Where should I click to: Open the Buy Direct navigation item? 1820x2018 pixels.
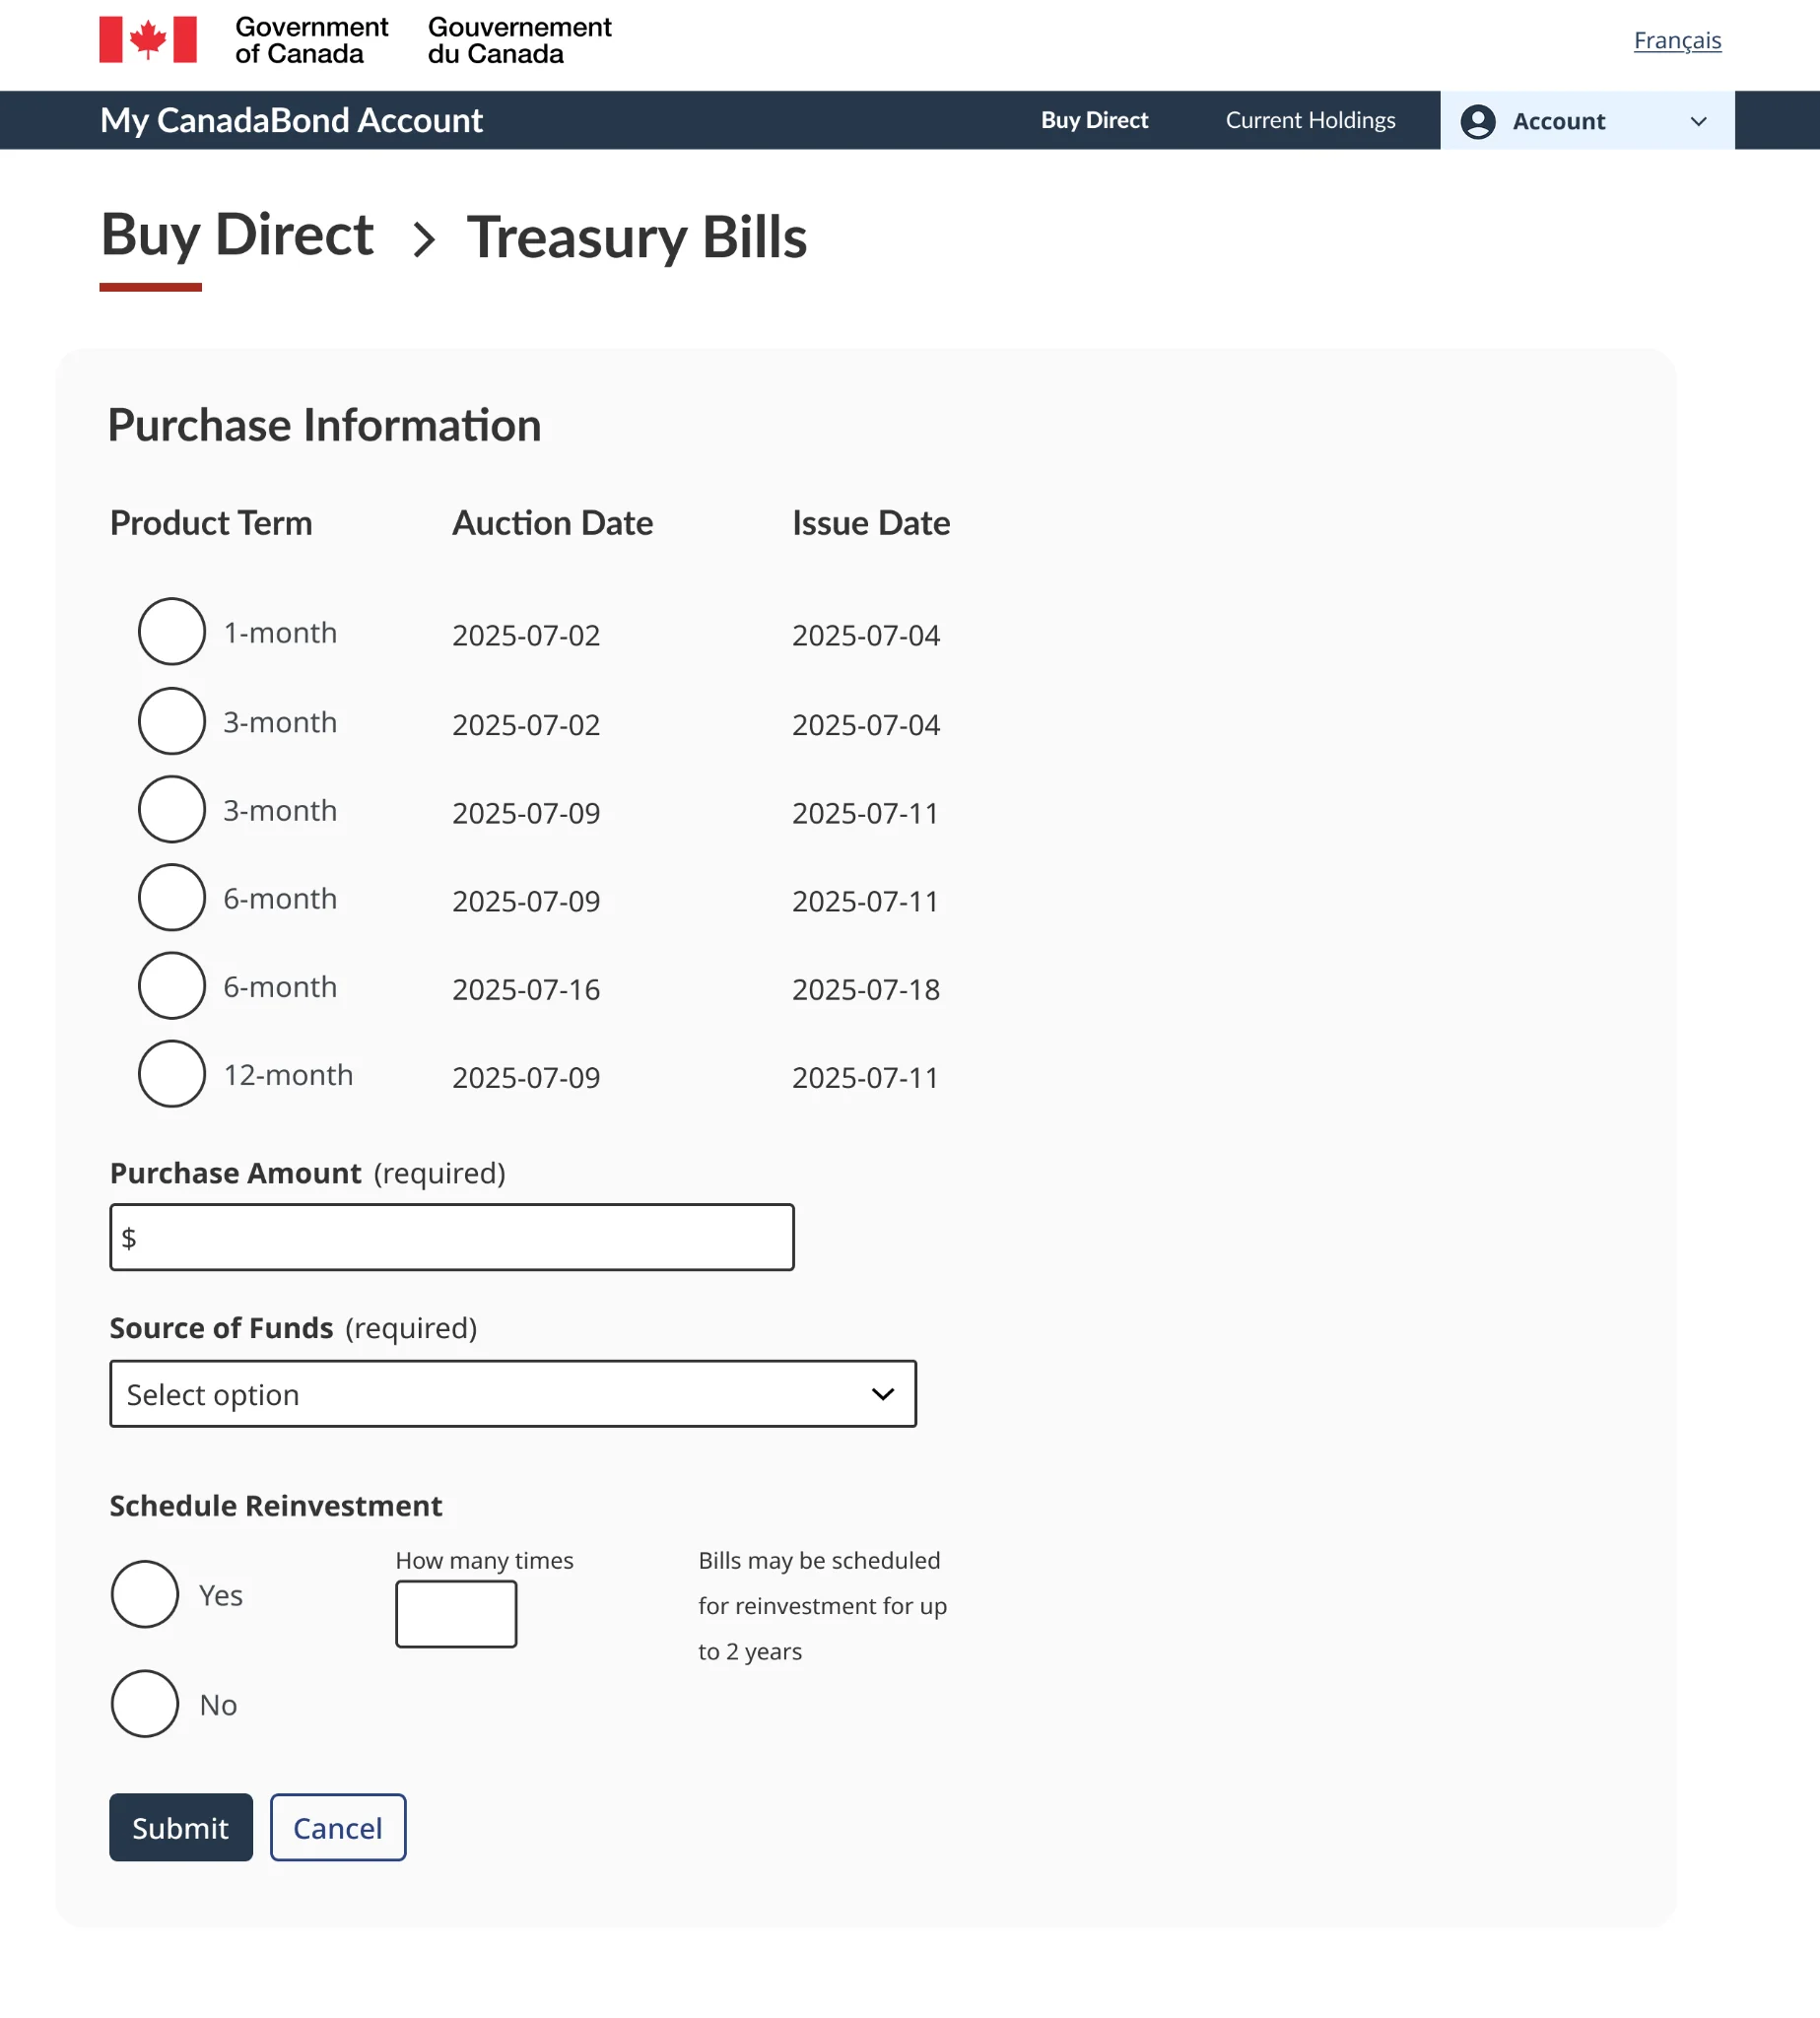1094,120
